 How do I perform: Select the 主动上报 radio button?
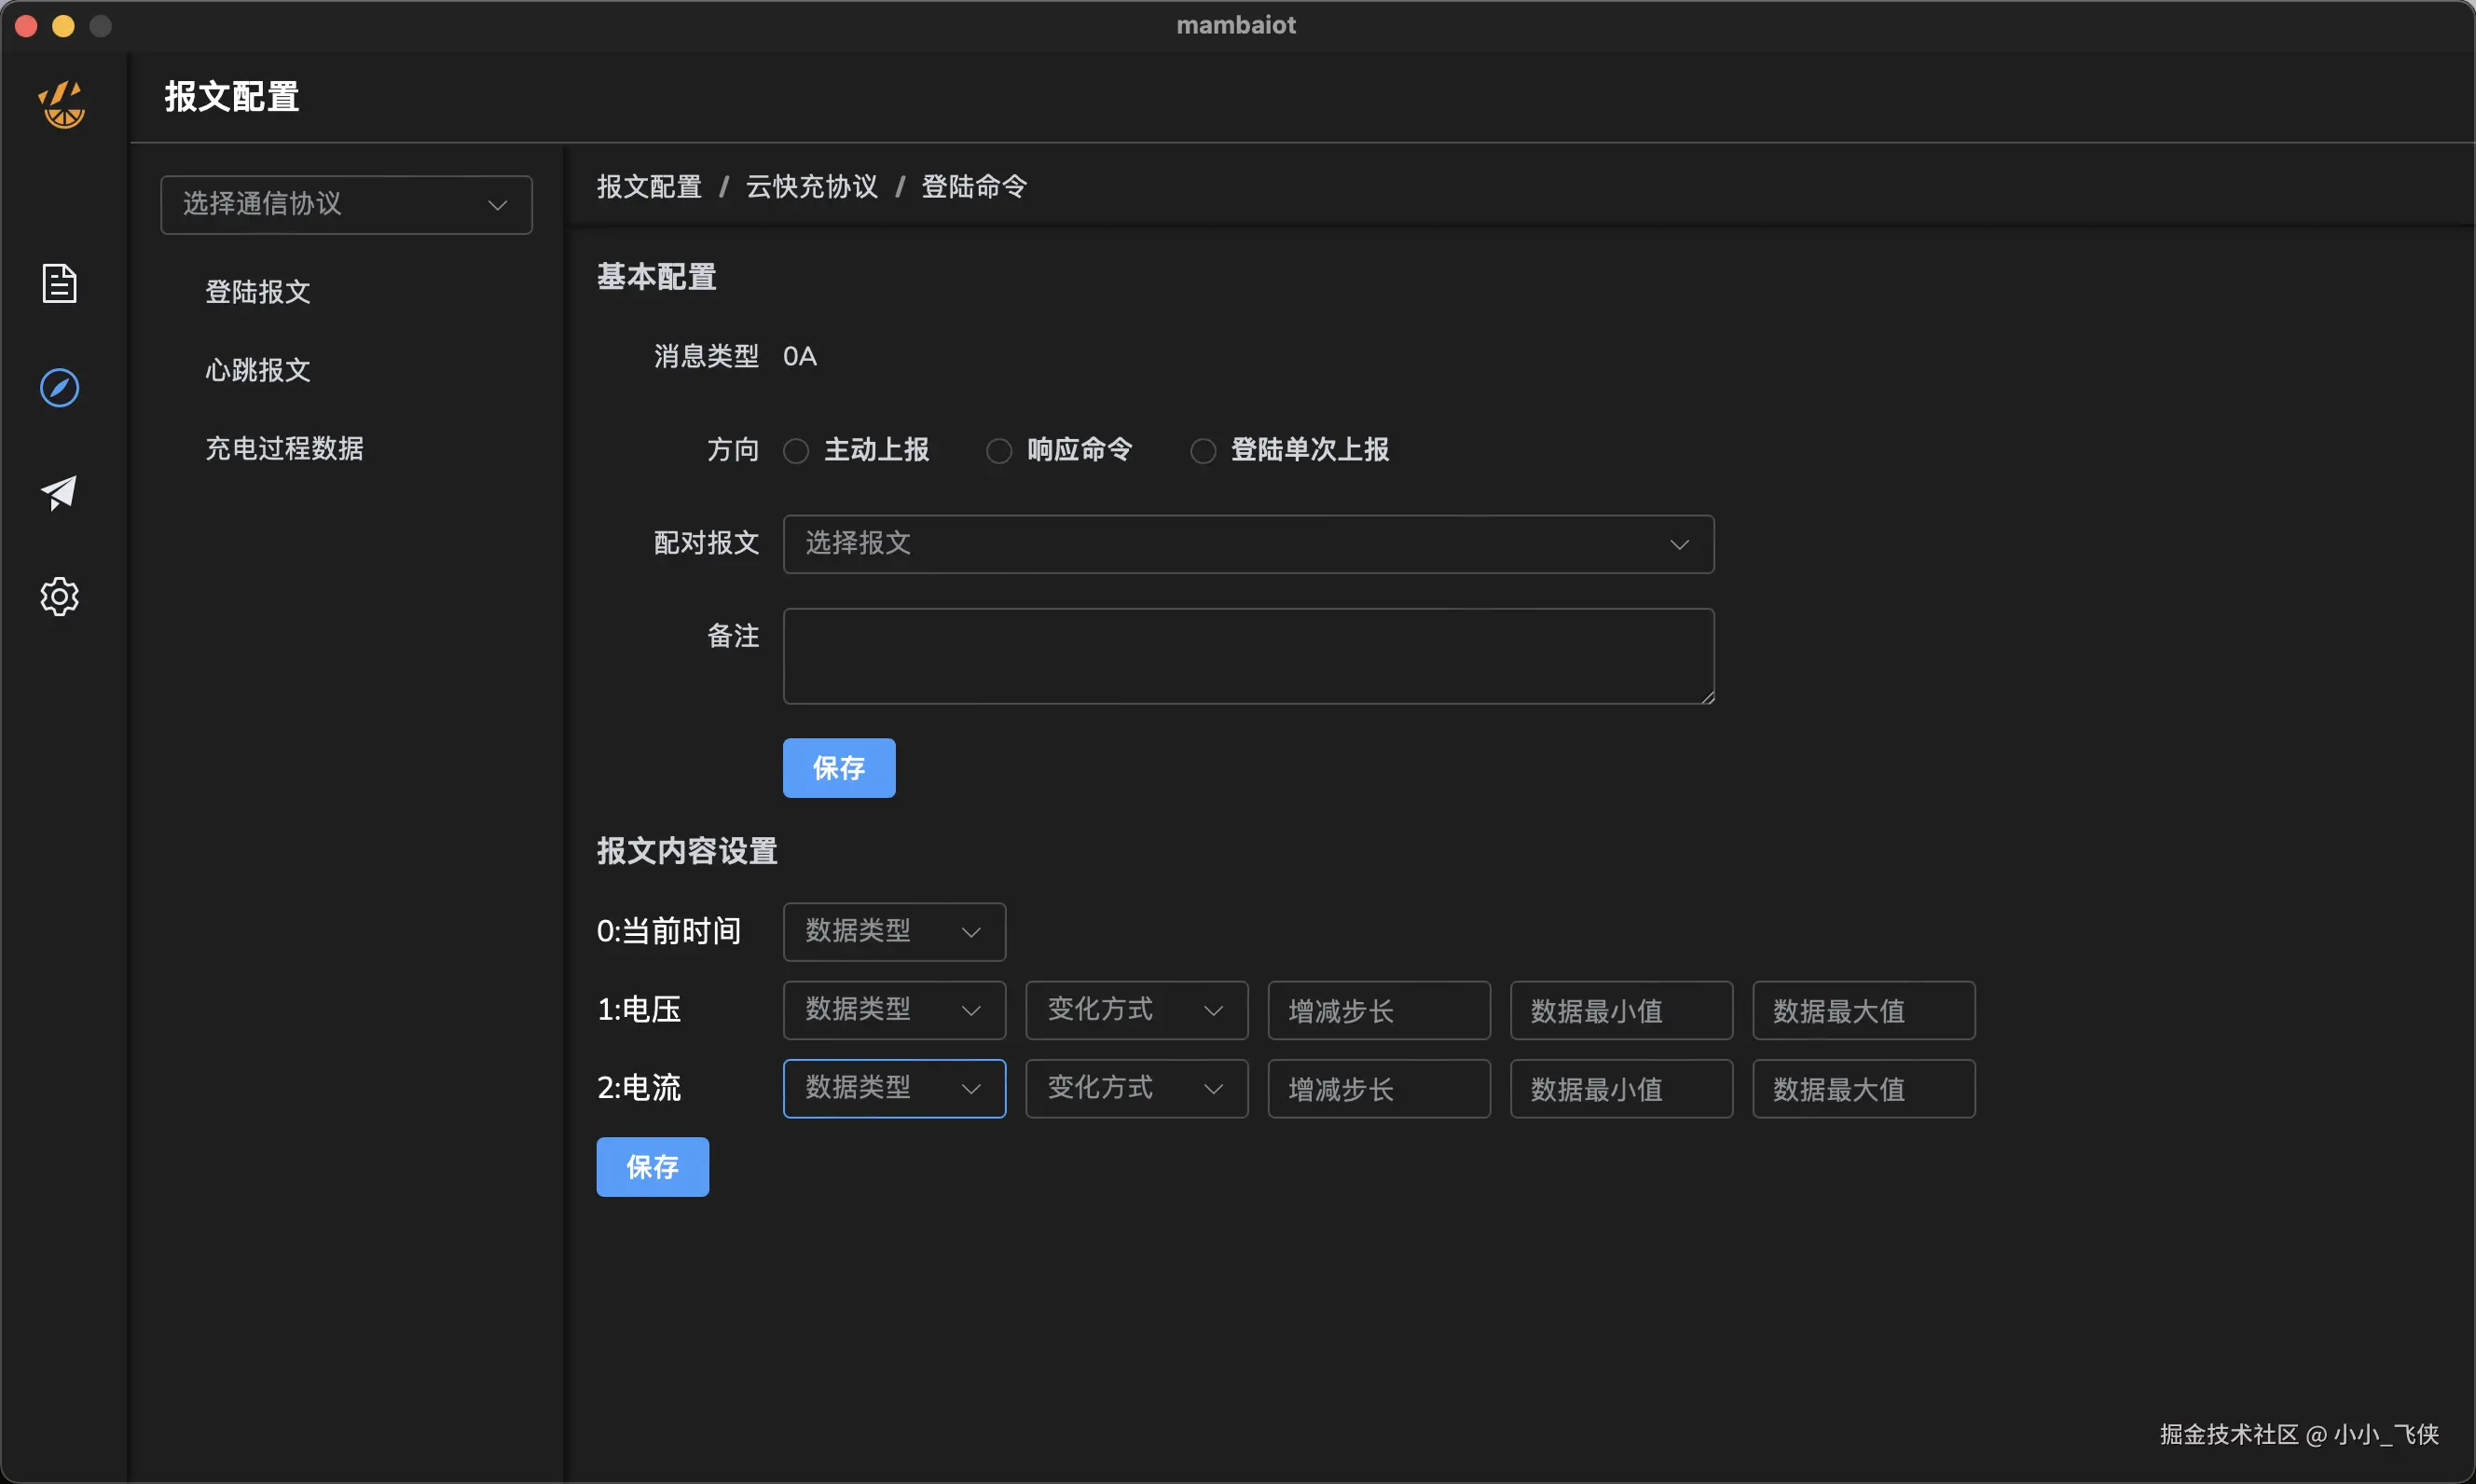coord(796,451)
